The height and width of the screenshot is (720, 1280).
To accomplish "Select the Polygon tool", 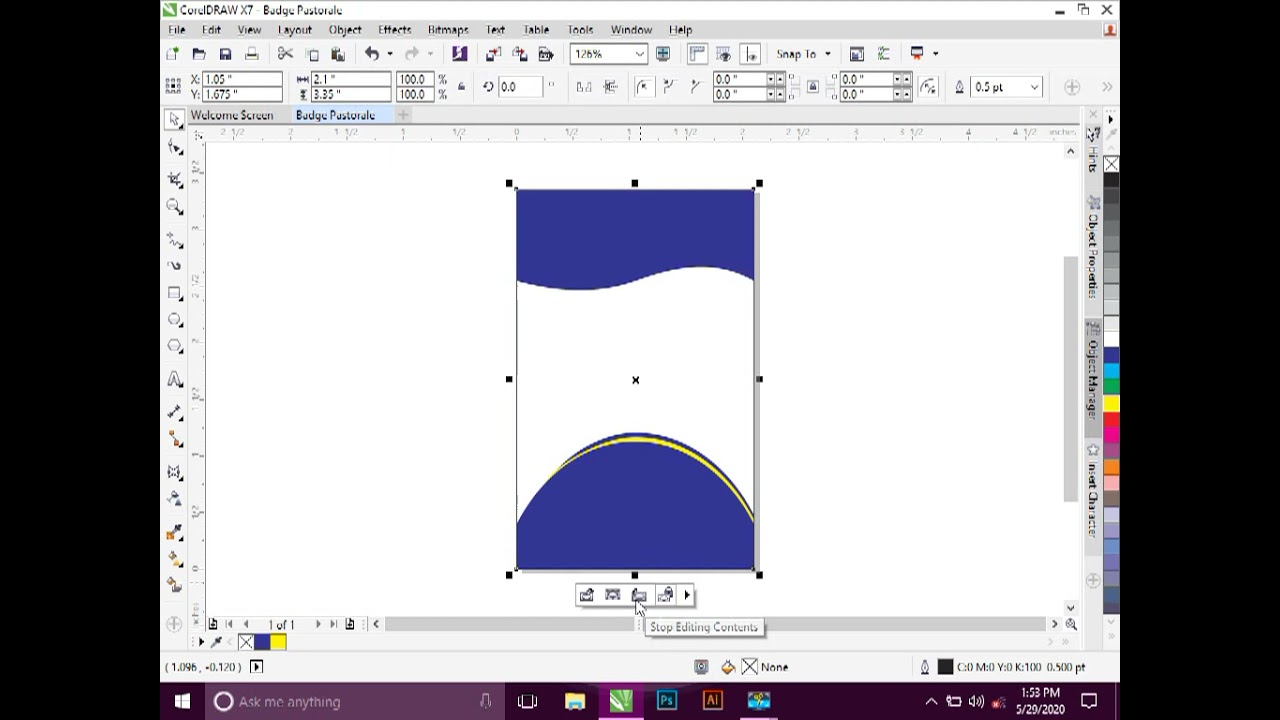I will point(175,347).
